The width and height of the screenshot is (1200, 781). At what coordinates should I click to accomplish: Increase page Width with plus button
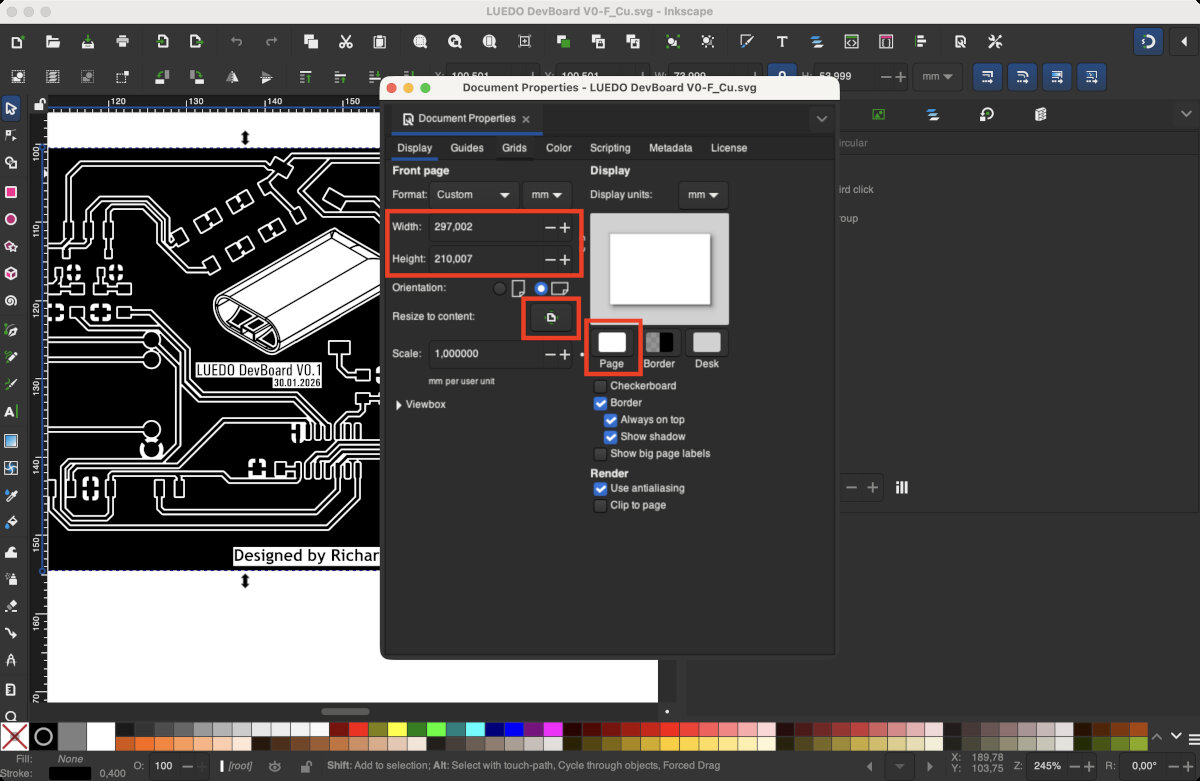click(x=565, y=228)
